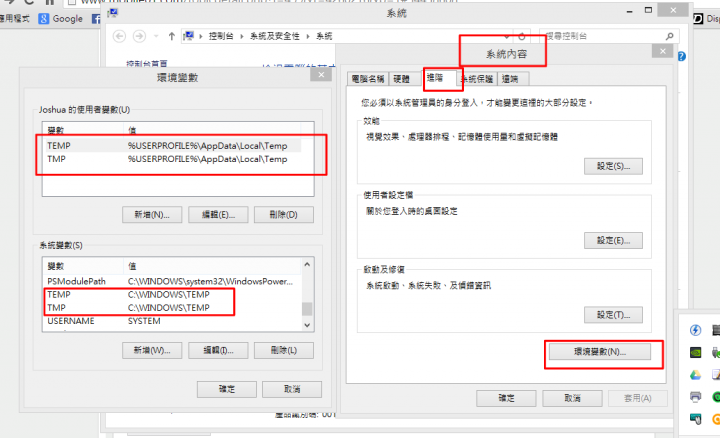Click 新增(W) for system variables
The width and height of the screenshot is (720, 438).
tap(152, 351)
